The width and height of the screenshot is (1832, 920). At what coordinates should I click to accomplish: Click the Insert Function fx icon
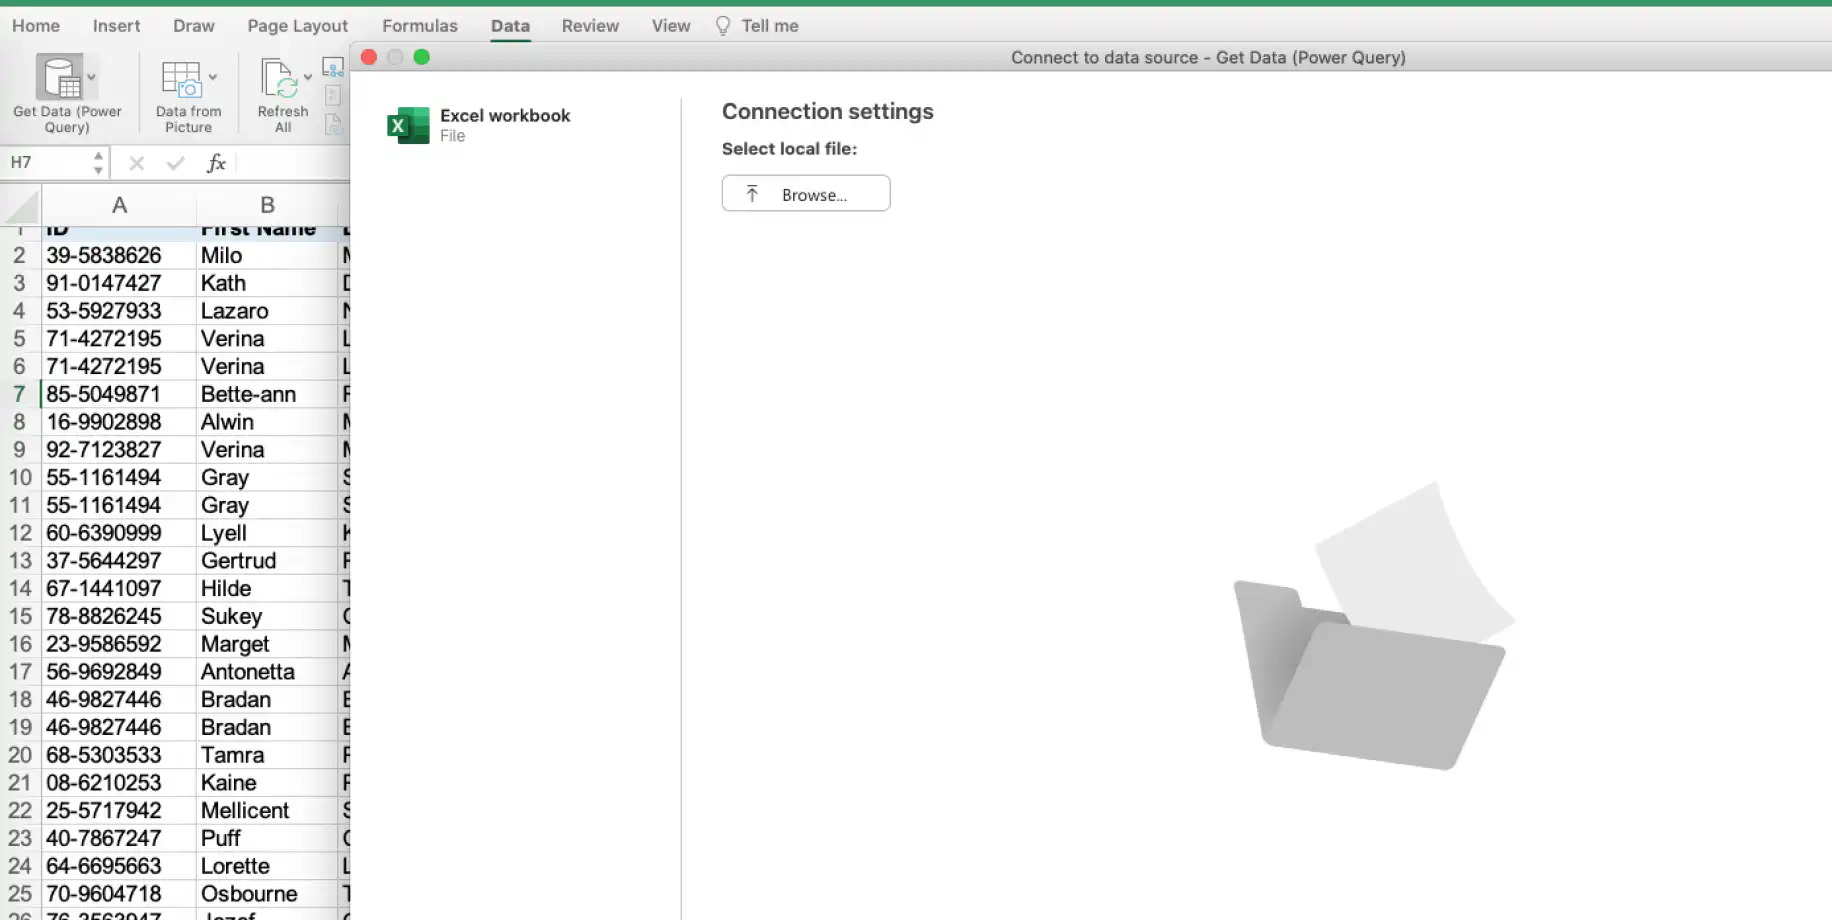[216, 163]
